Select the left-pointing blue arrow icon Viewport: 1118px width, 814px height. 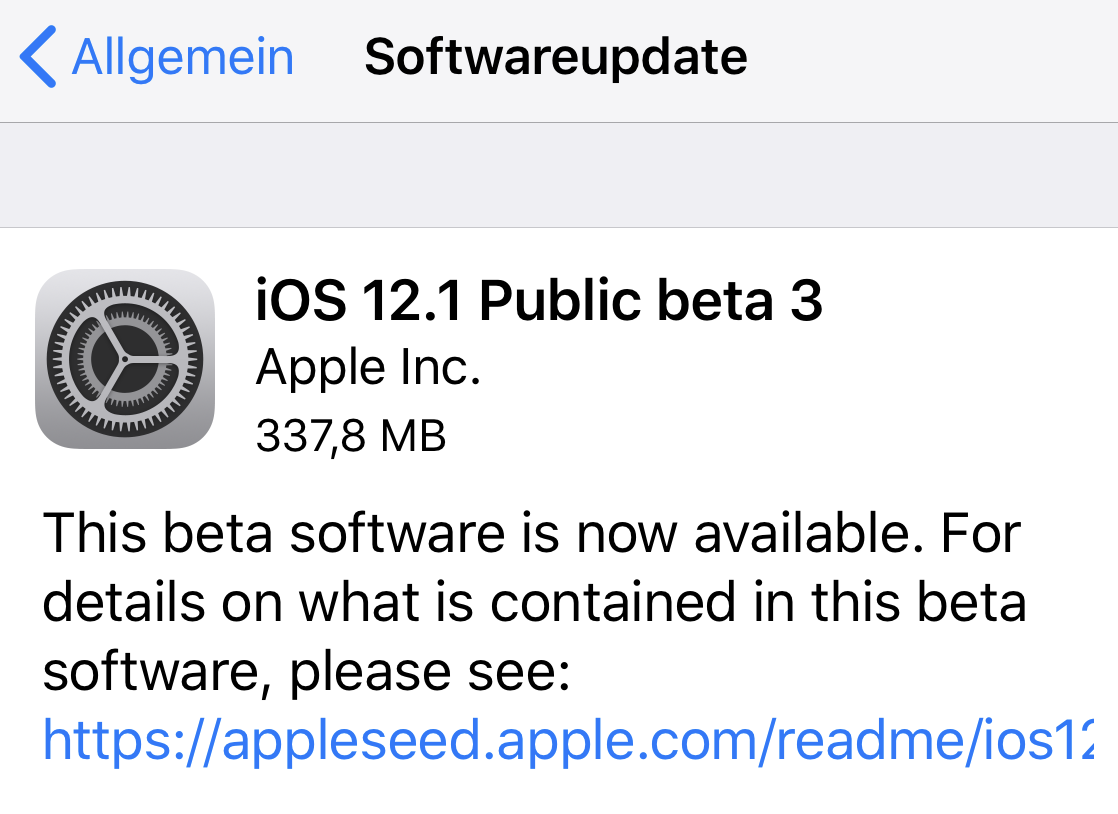(x=40, y=57)
